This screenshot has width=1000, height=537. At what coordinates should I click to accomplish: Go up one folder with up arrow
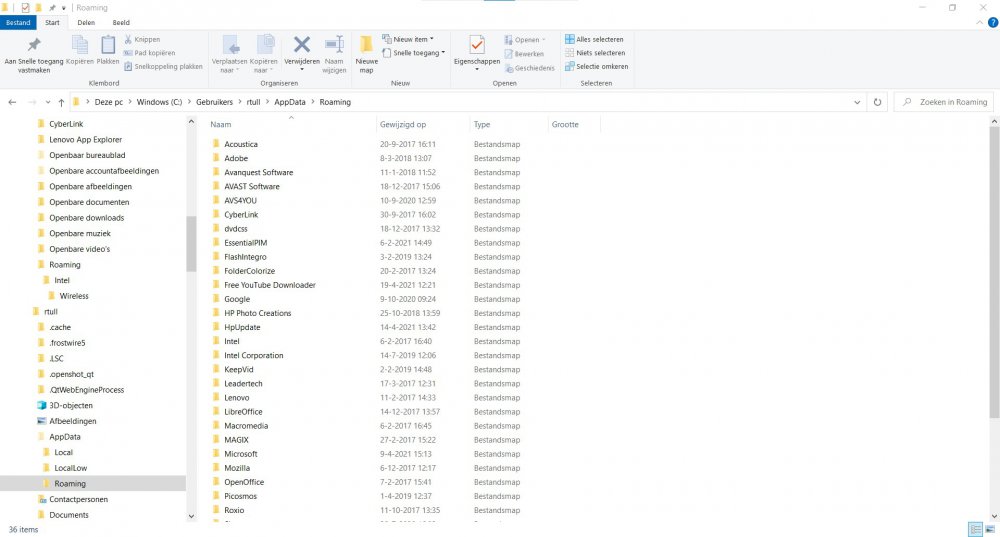click(61, 102)
